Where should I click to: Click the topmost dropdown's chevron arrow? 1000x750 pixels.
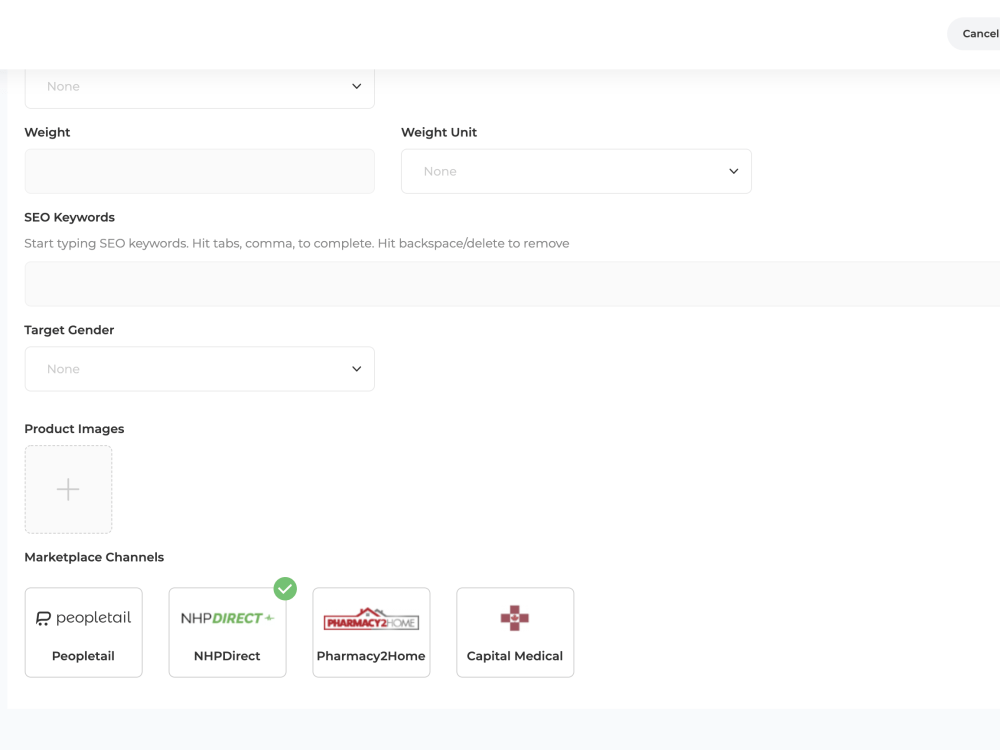pos(357,86)
